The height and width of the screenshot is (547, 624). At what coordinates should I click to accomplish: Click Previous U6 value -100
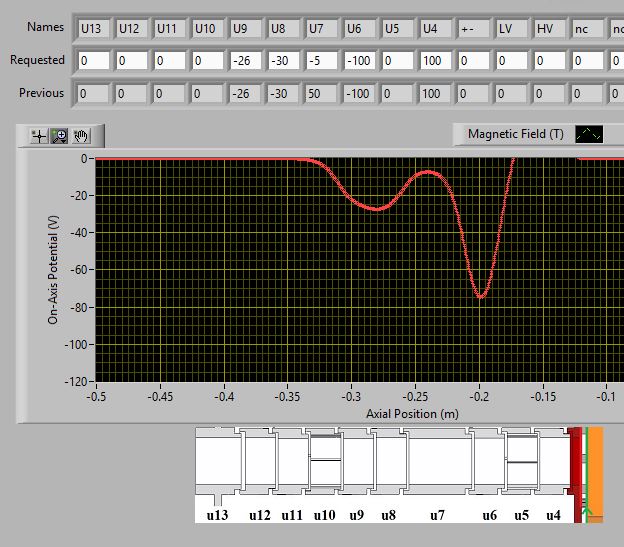tap(359, 93)
